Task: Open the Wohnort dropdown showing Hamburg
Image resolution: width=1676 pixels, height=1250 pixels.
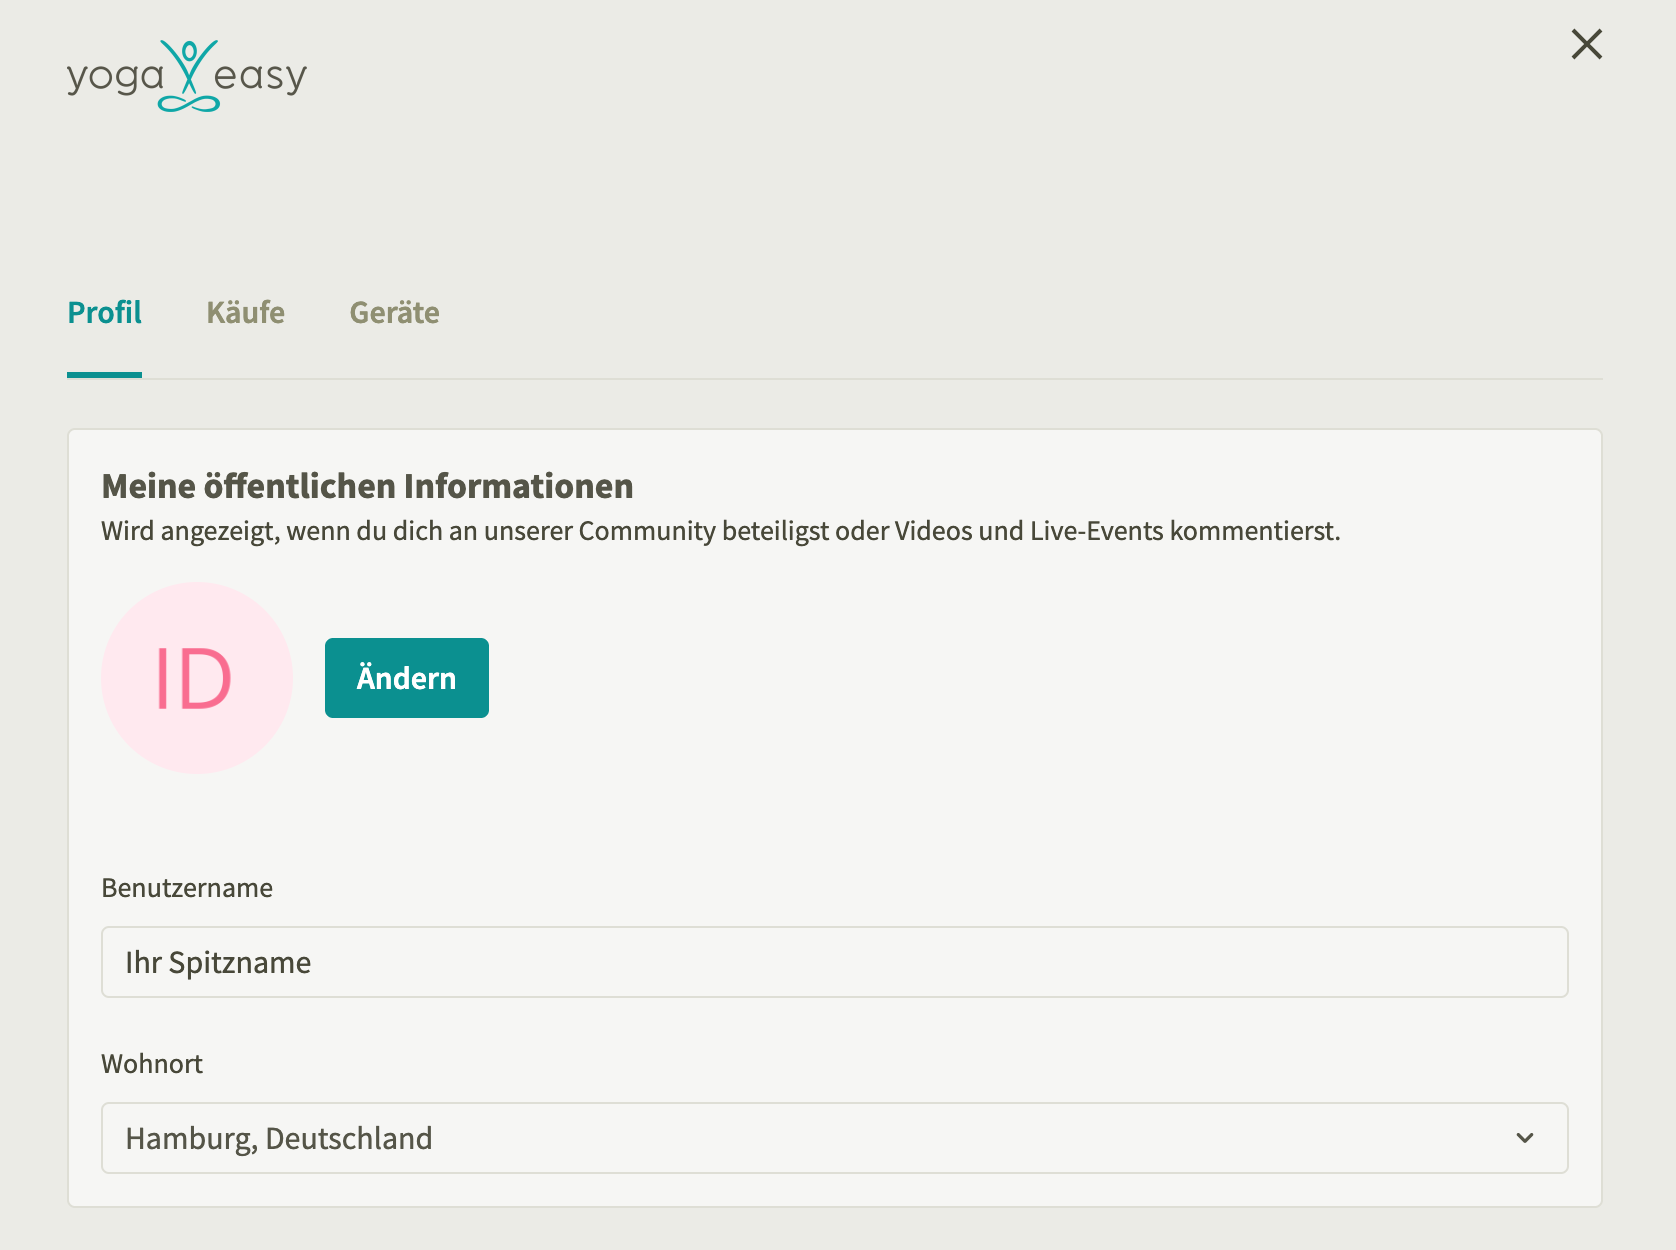Action: click(x=834, y=1138)
